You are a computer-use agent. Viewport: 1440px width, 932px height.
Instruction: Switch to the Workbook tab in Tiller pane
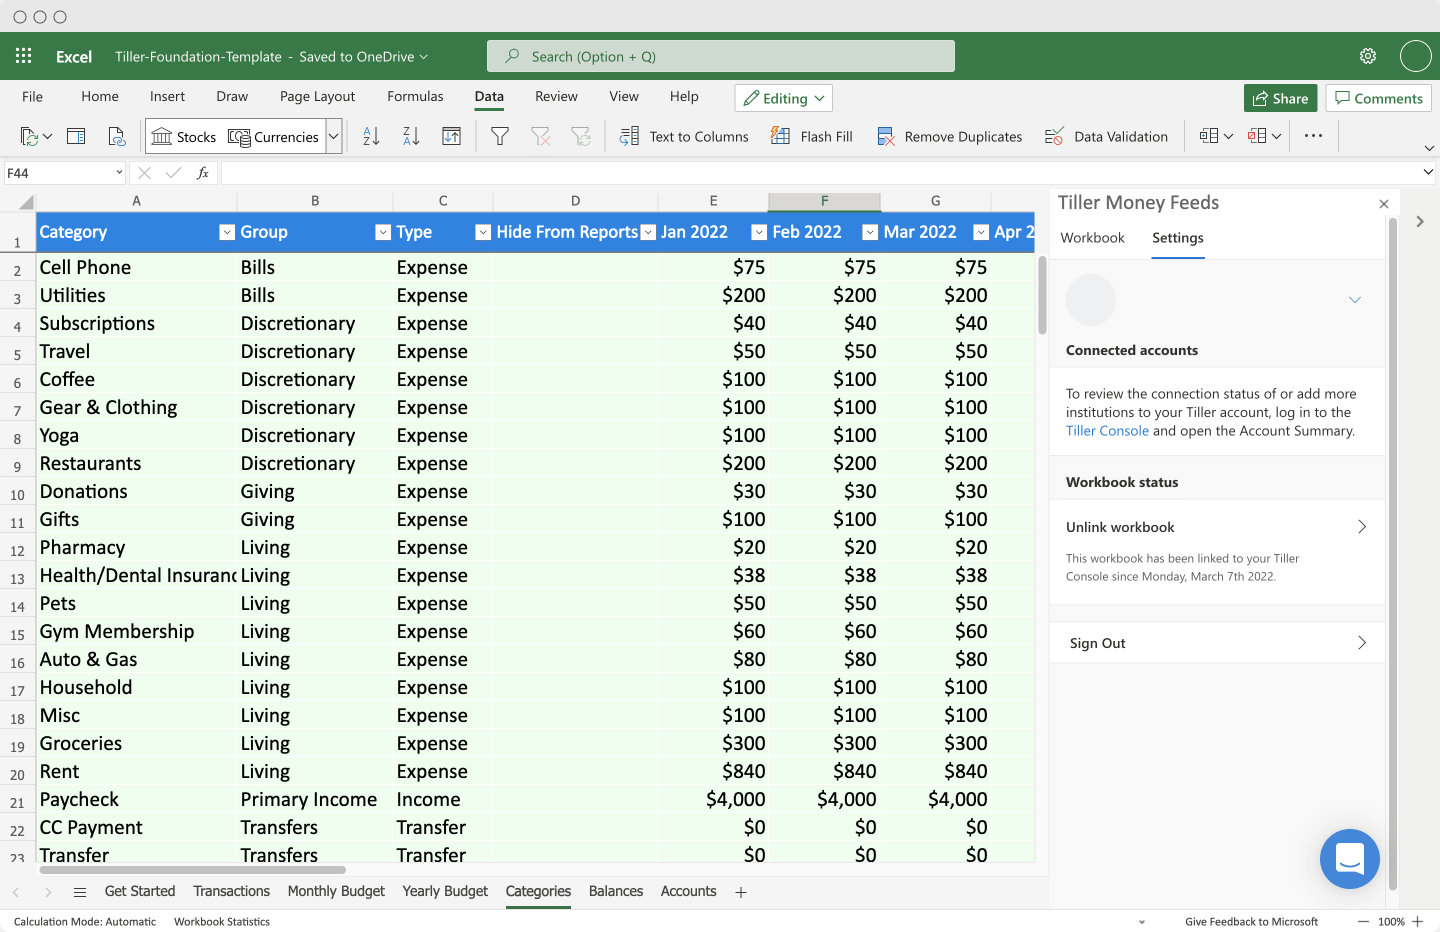[x=1092, y=238]
